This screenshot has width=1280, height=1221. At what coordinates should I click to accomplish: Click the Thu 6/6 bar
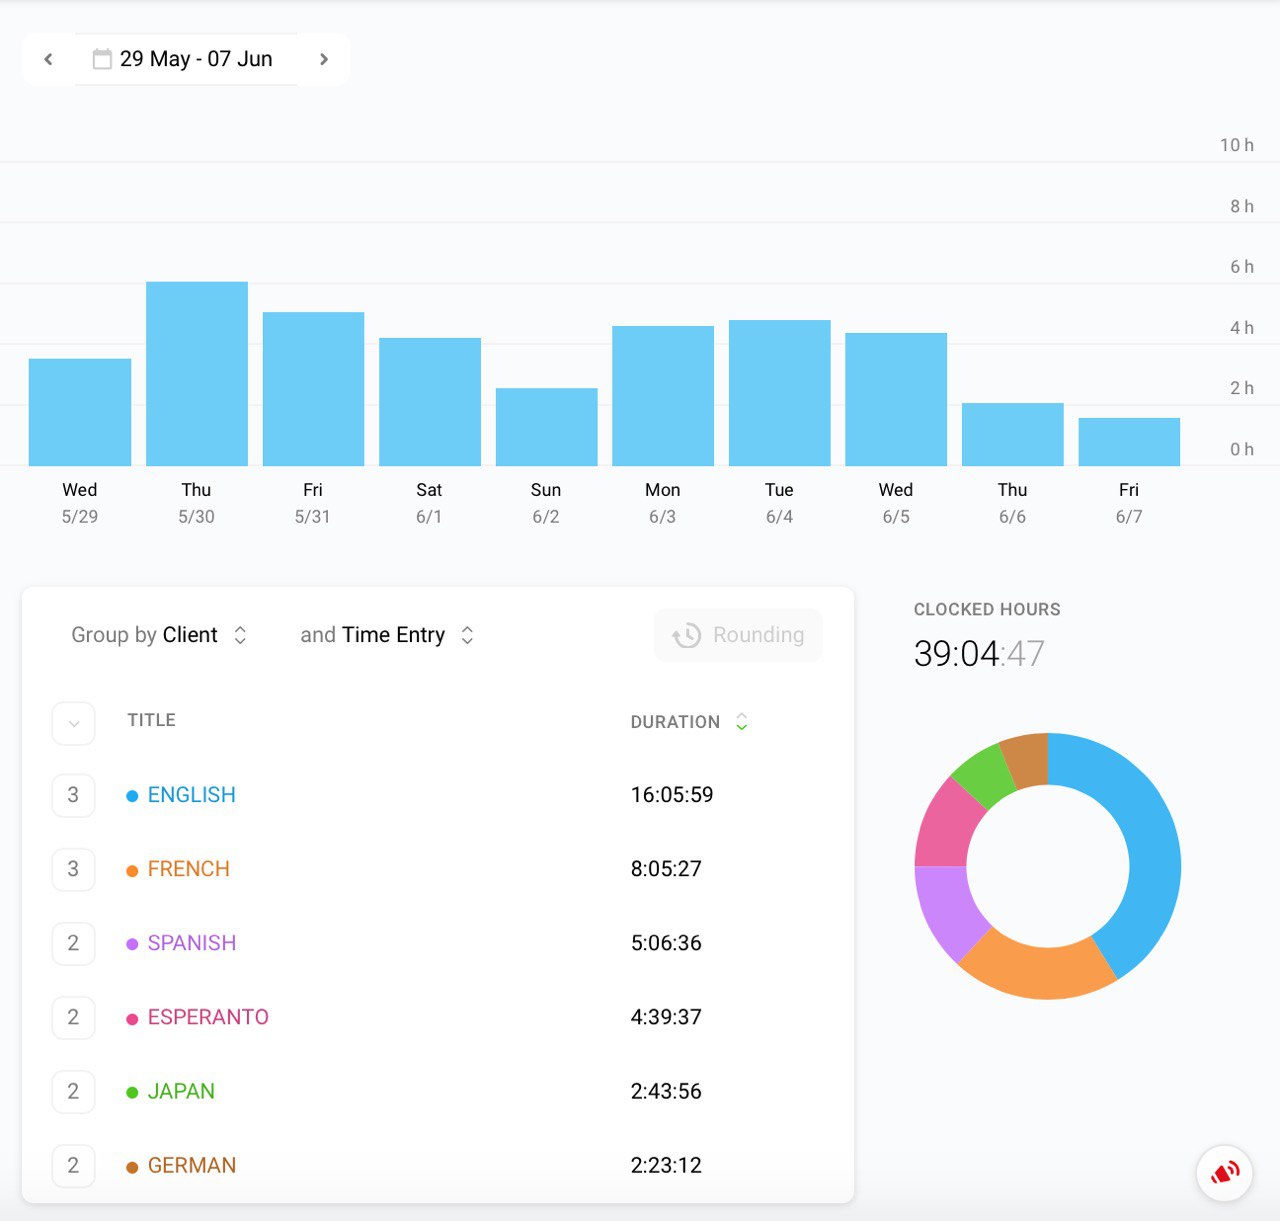(1013, 434)
